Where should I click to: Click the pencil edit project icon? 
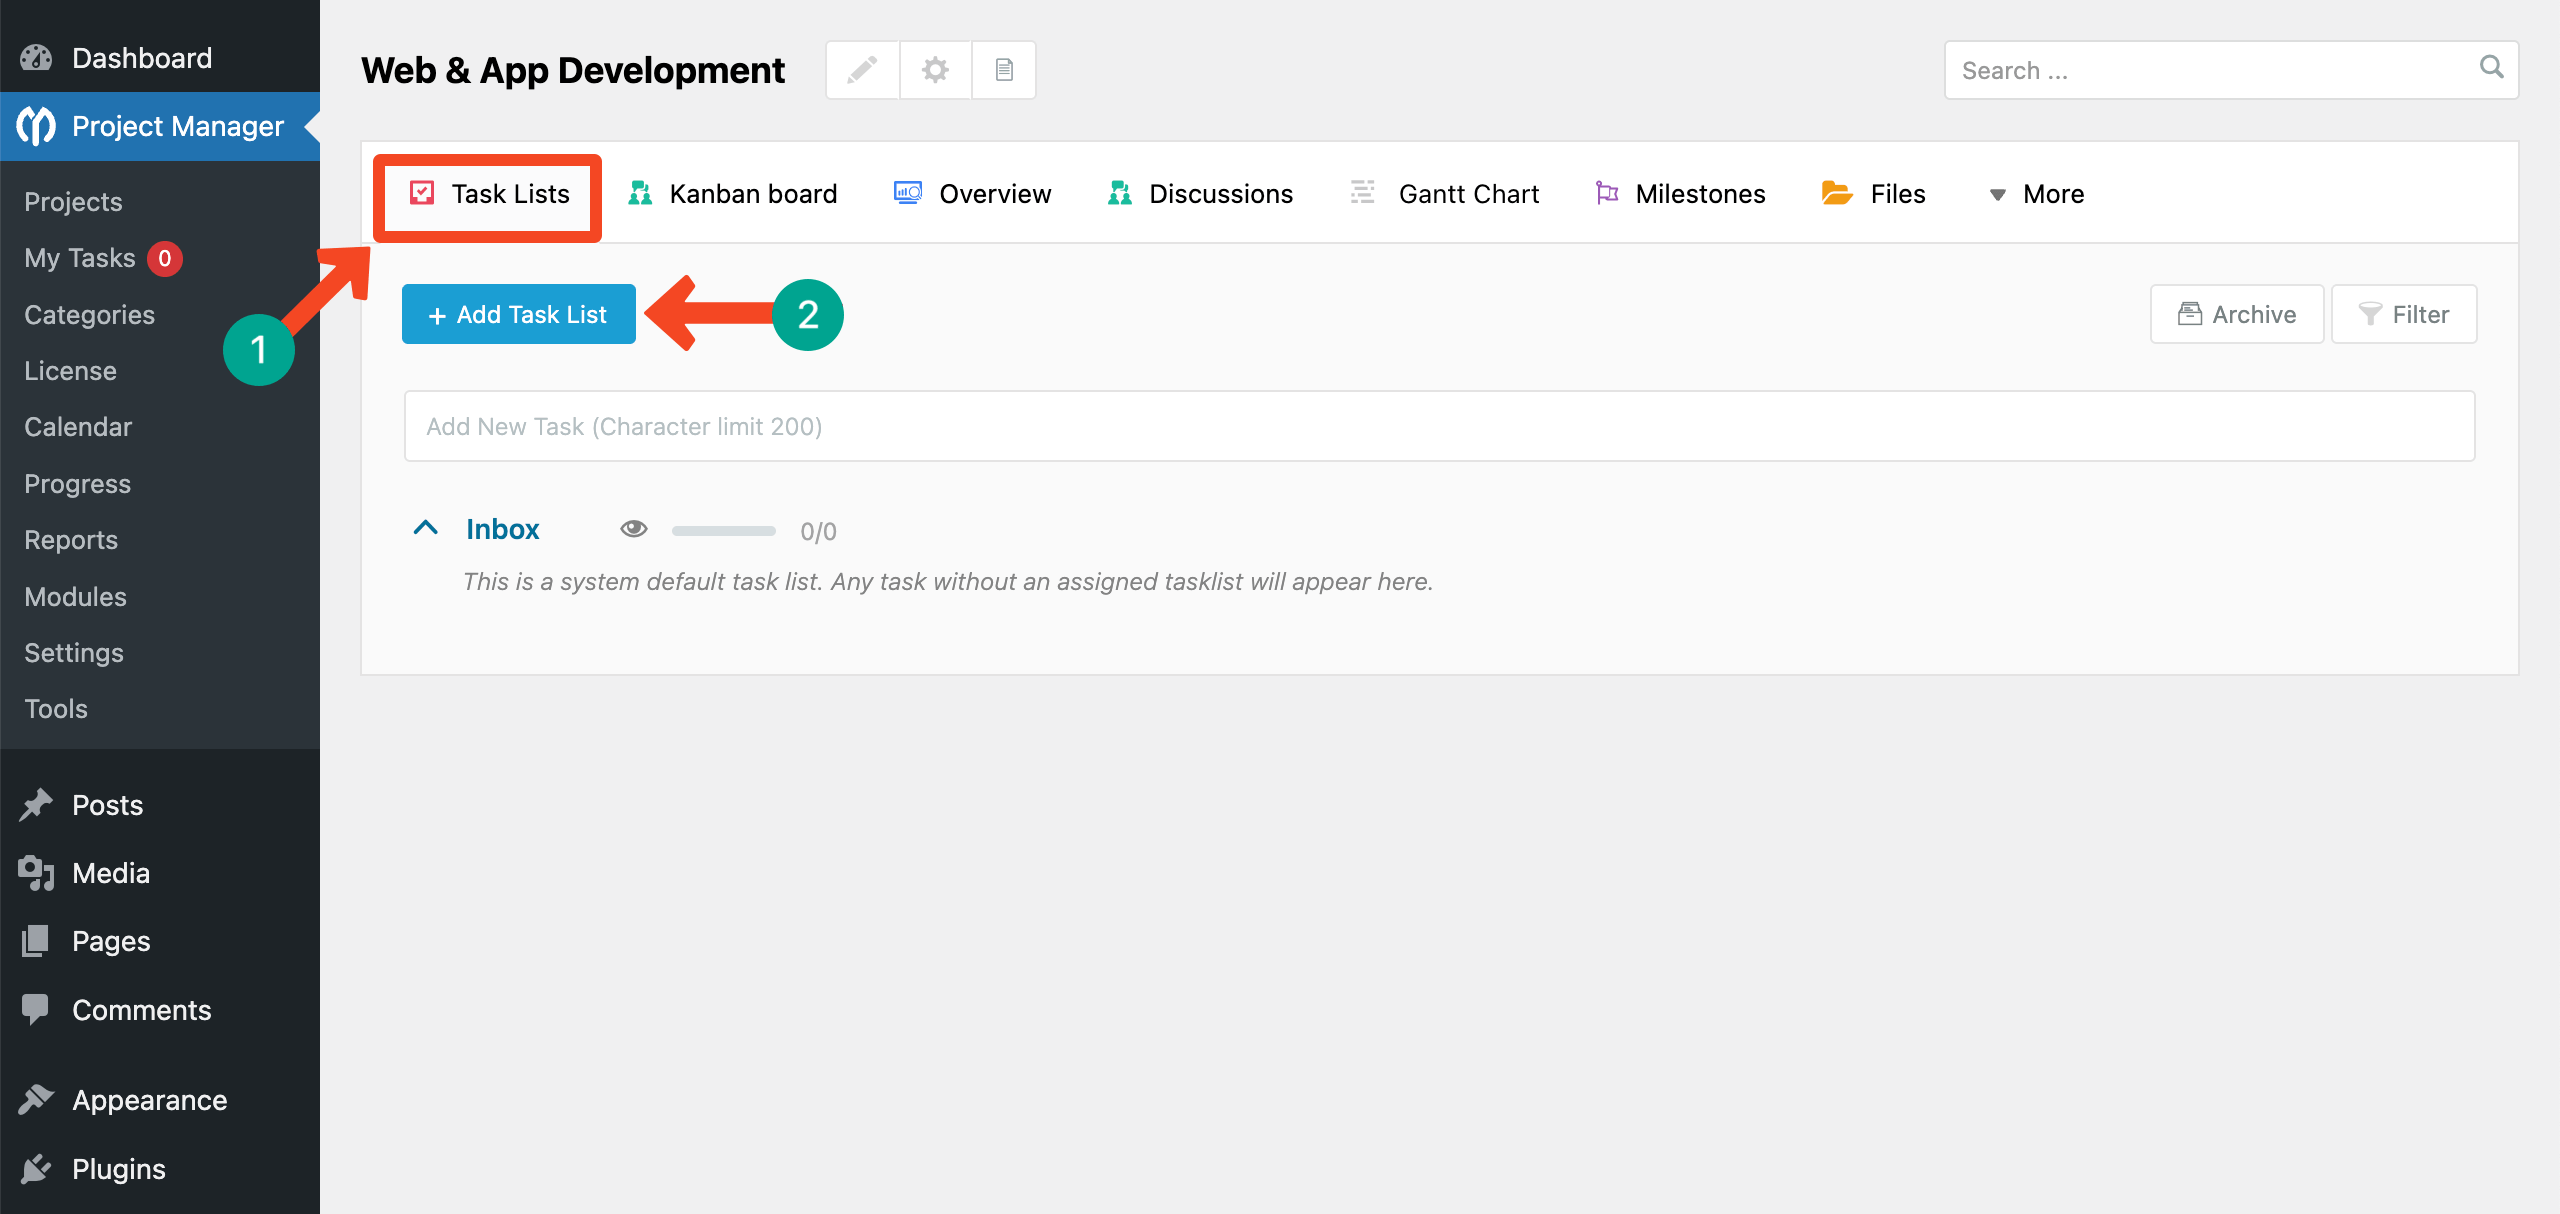[862, 70]
